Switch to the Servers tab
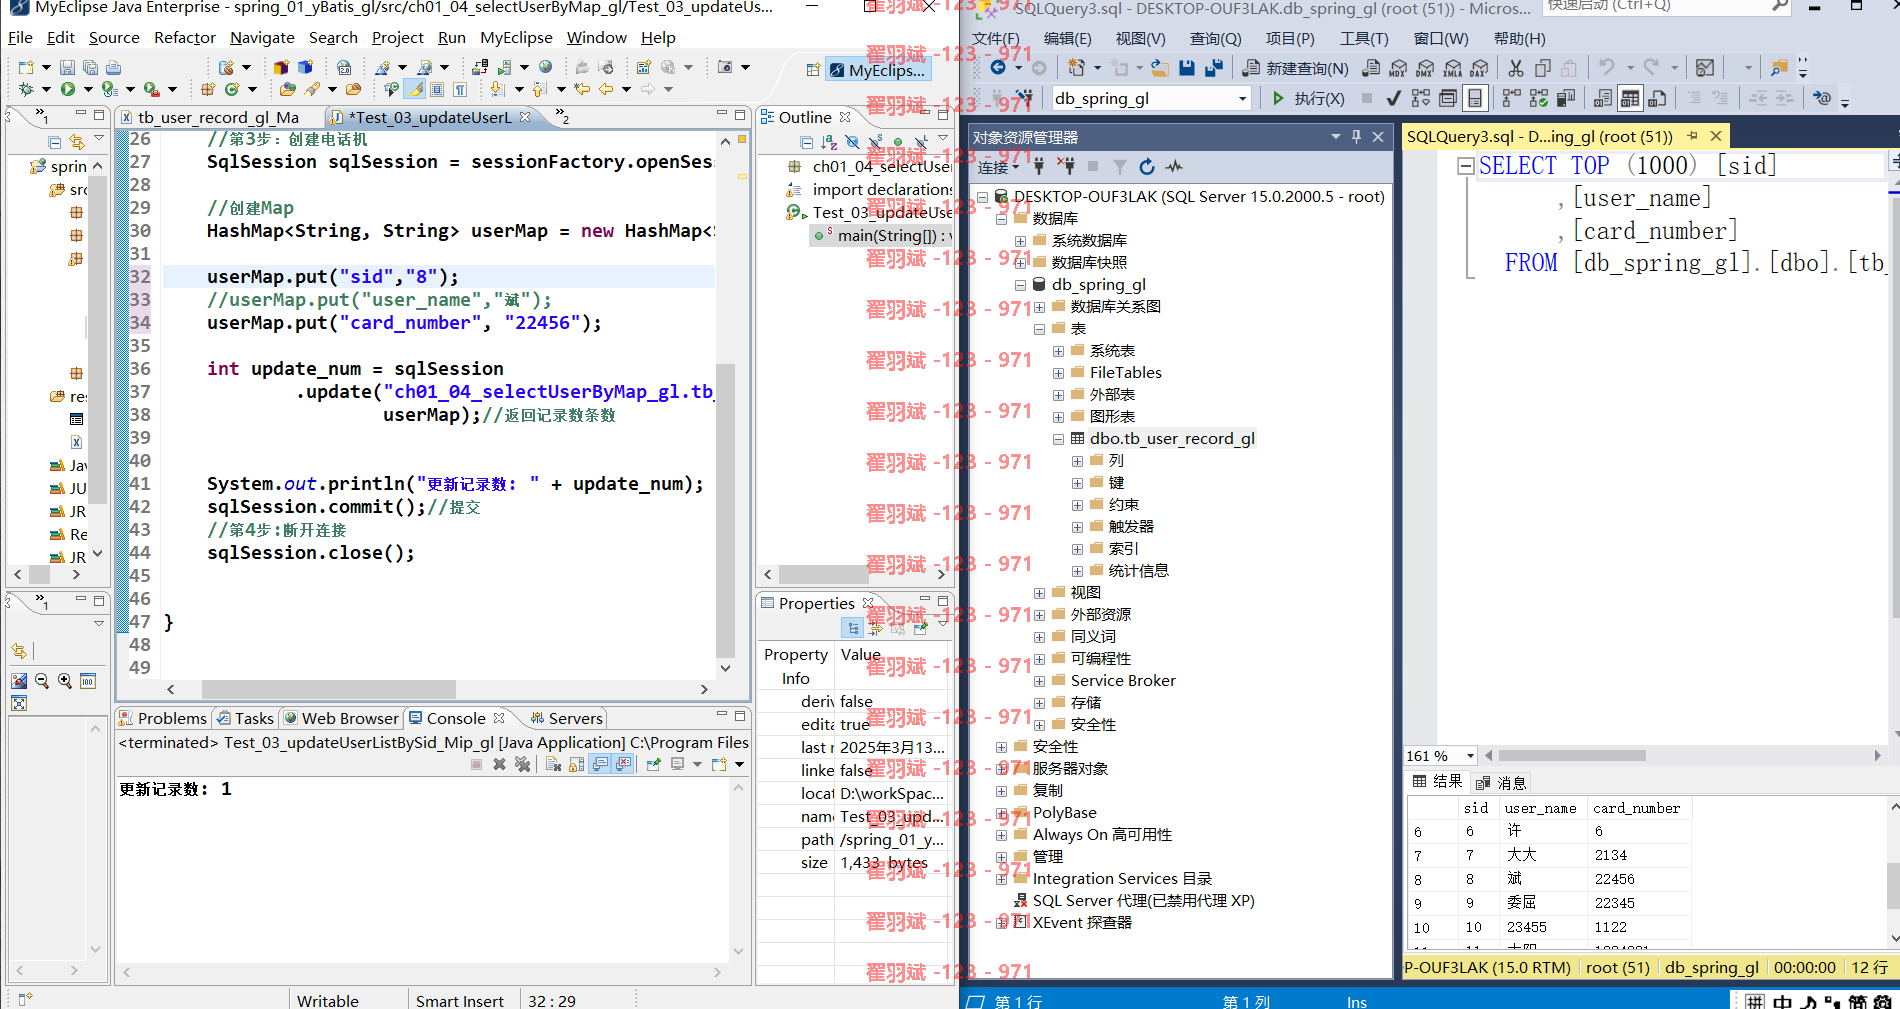 click(x=566, y=718)
